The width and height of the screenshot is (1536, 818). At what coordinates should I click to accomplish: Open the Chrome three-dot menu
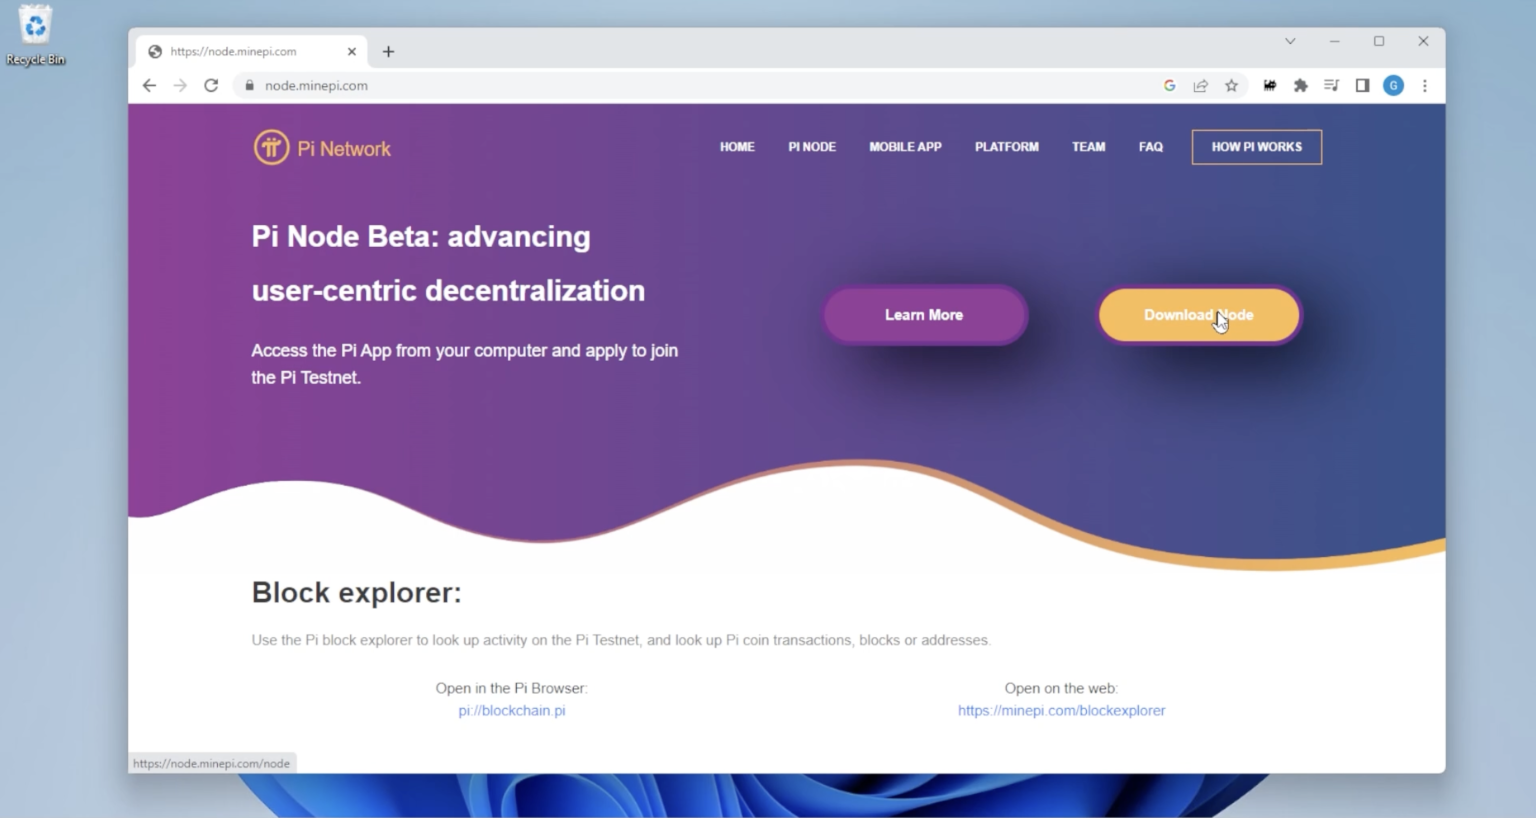(x=1425, y=85)
